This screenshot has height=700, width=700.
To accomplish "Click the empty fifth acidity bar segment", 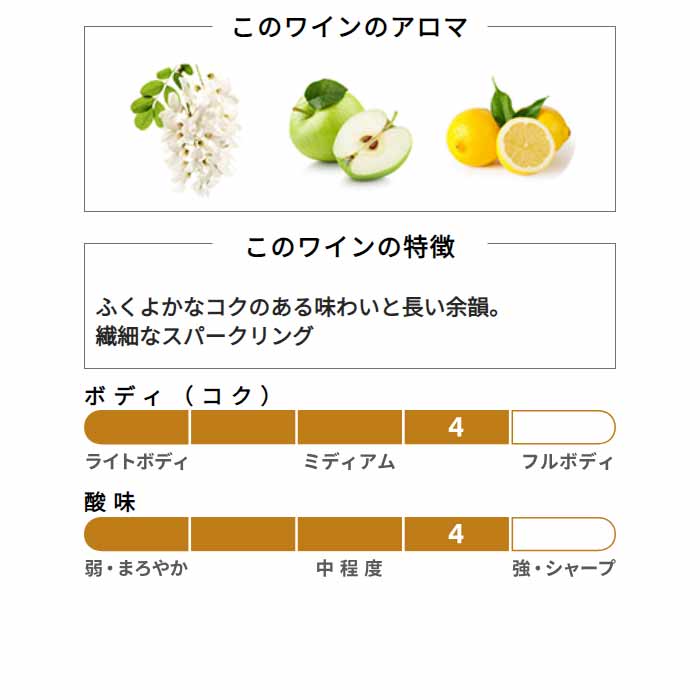I will [564, 534].
